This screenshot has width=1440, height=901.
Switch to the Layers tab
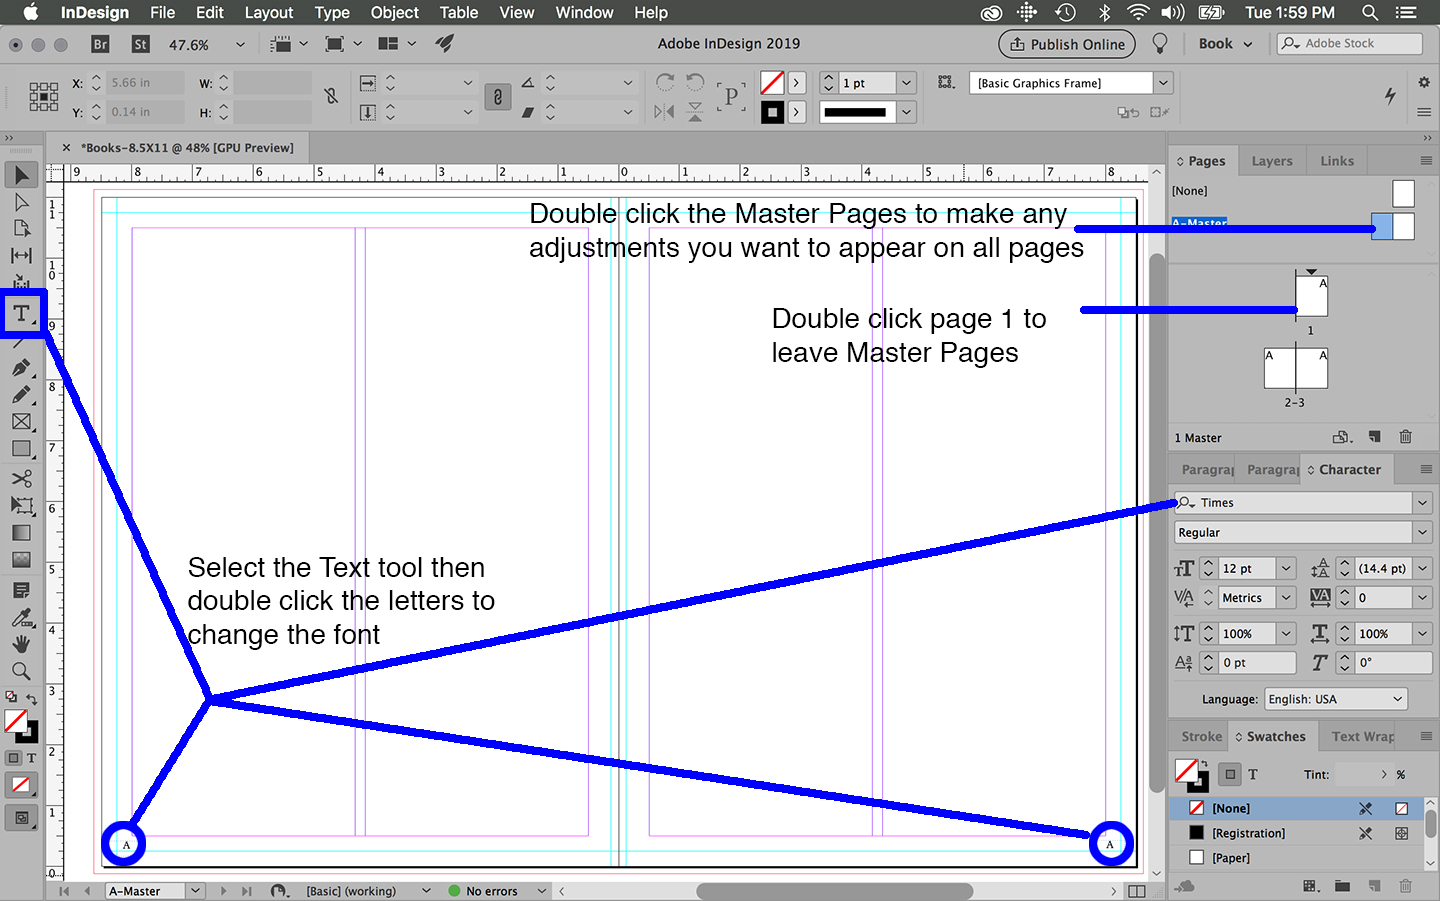pos(1271,161)
